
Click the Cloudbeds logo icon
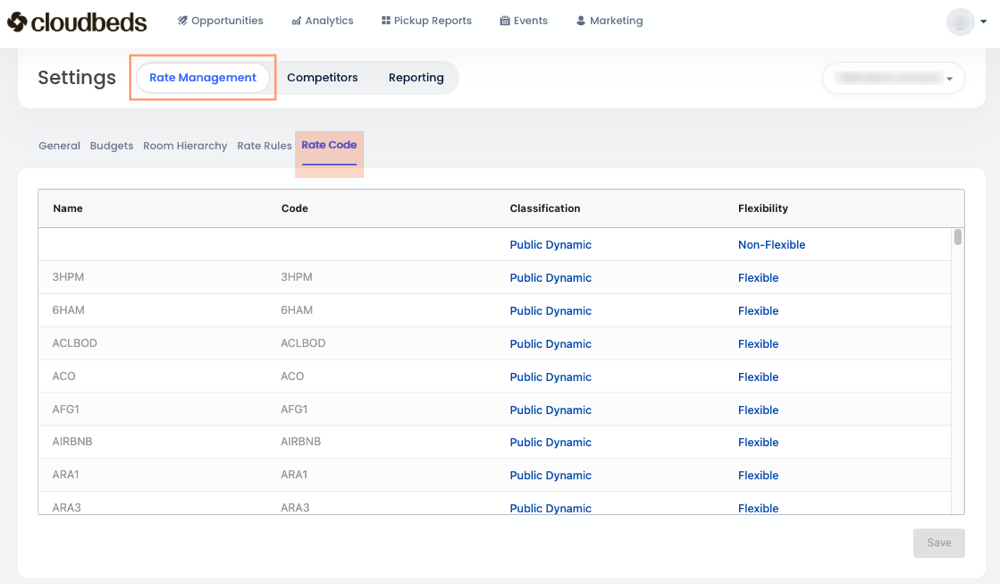17,21
